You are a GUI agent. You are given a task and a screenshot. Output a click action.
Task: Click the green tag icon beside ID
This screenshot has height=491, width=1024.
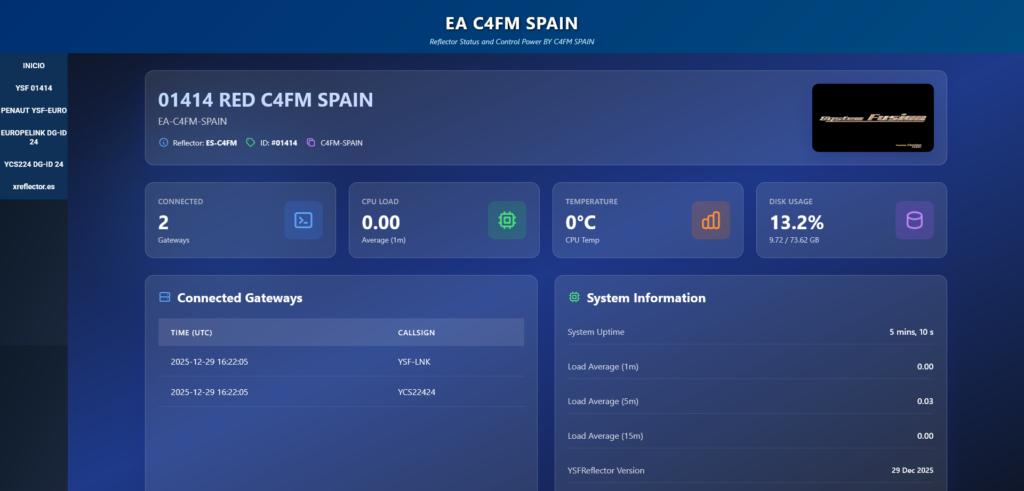(x=251, y=143)
